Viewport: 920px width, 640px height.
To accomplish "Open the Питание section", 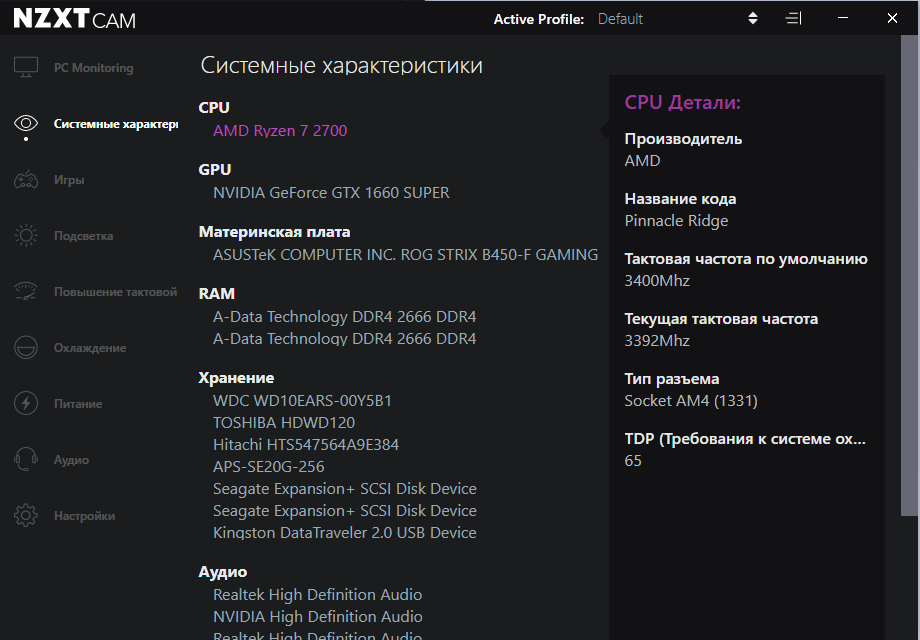I will (78, 404).
